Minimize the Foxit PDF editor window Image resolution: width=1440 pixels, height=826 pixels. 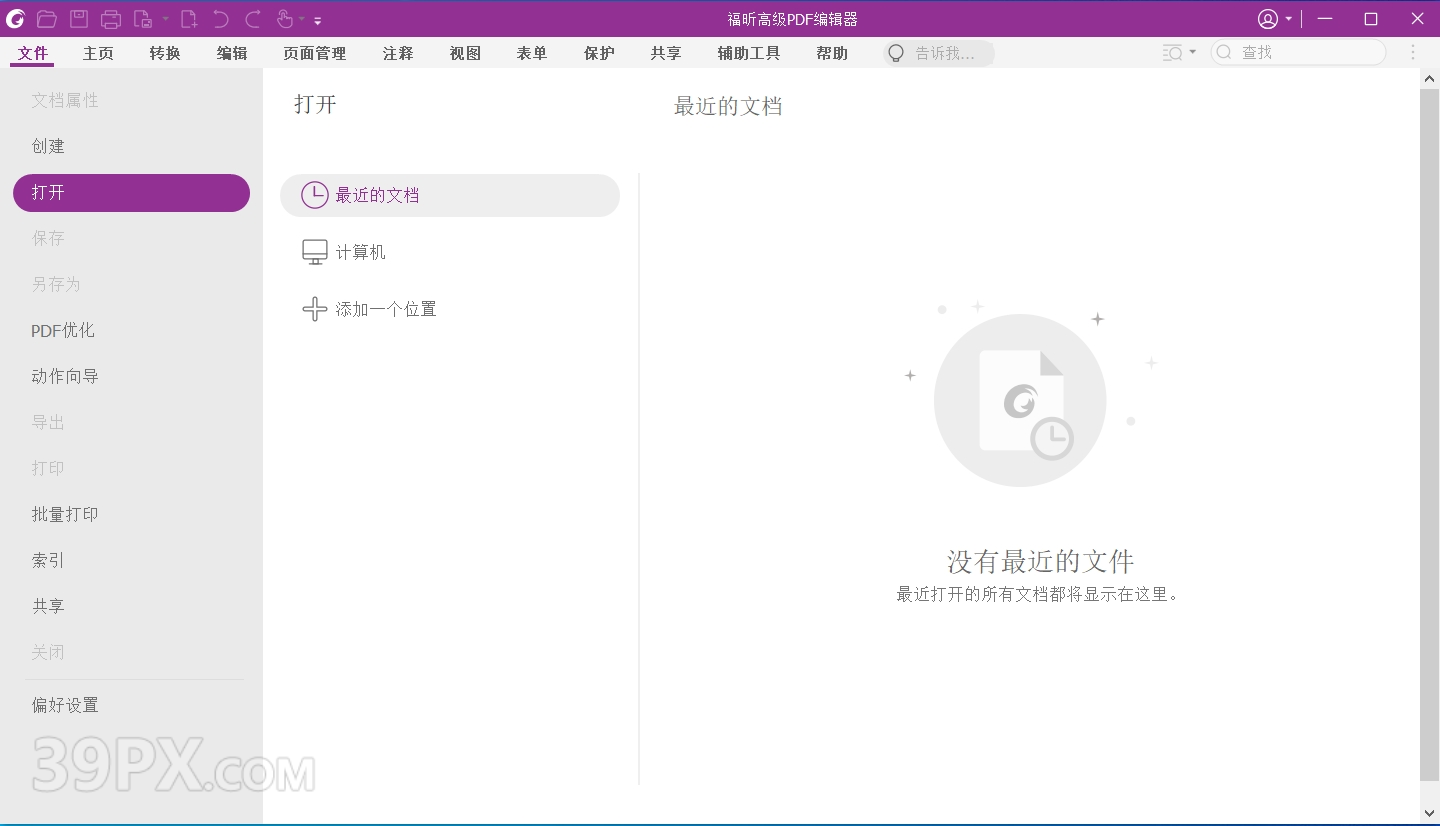(x=1325, y=19)
